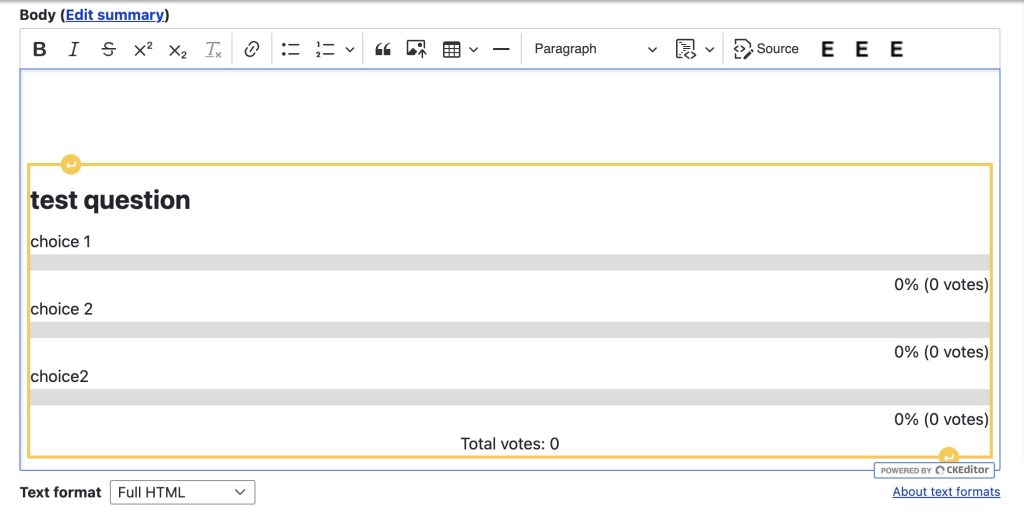Click the choice 2 vote progress bar
Viewport: 1024px width, 525px height.
pyautogui.click(x=509, y=330)
